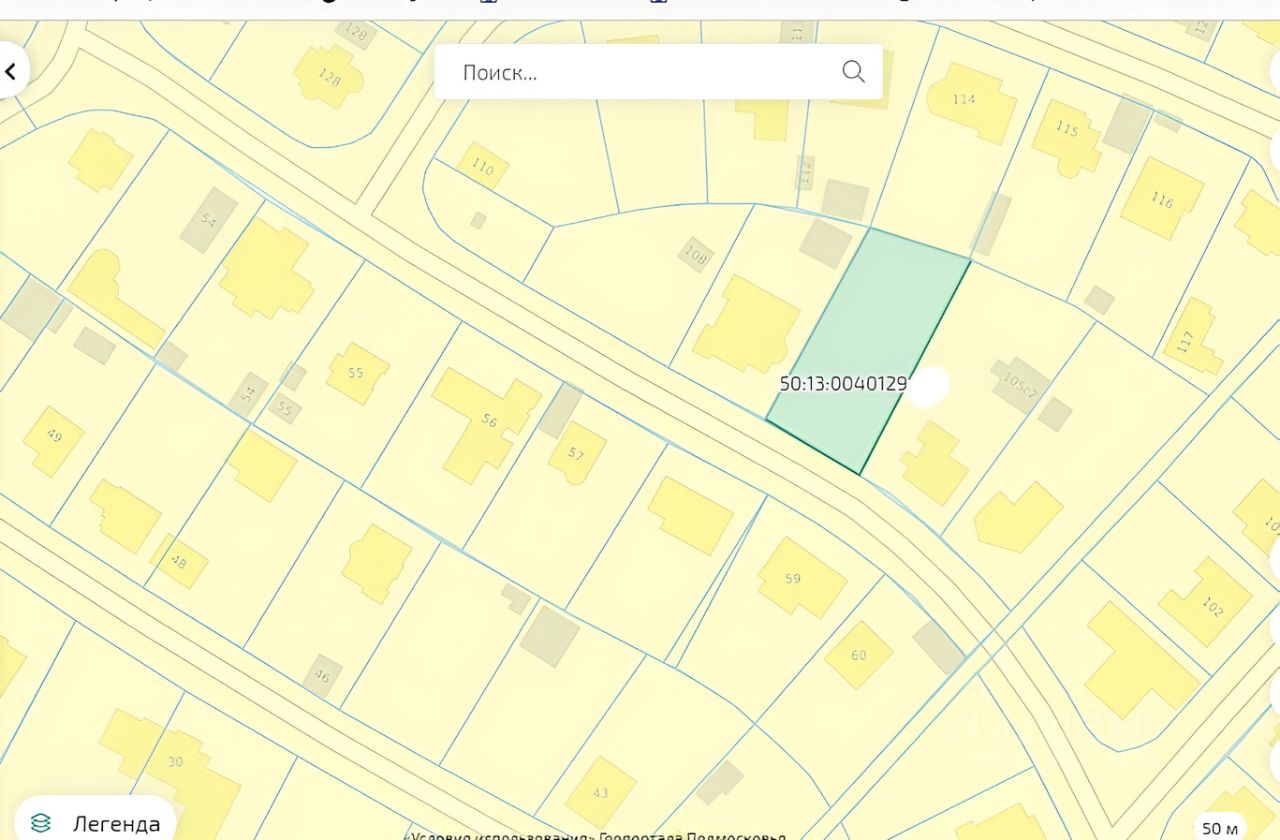Click house number 115 on map
Image resolution: width=1280 pixels, height=840 pixels.
point(1067,128)
